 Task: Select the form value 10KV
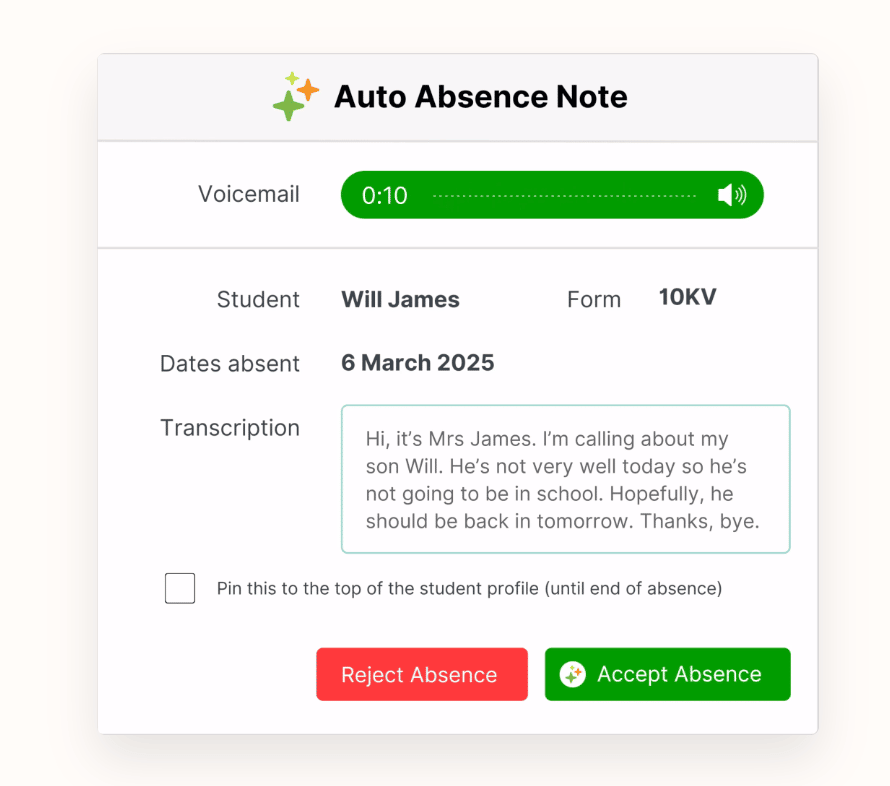click(x=687, y=297)
